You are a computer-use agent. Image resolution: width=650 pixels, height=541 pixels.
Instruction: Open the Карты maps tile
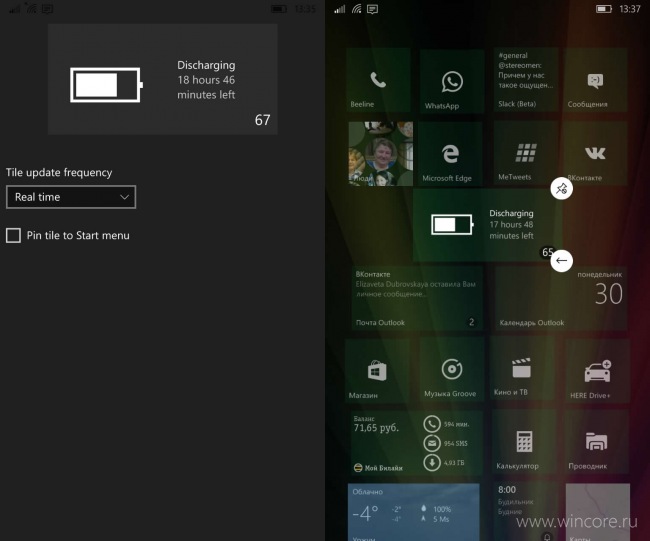tap(597, 512)
